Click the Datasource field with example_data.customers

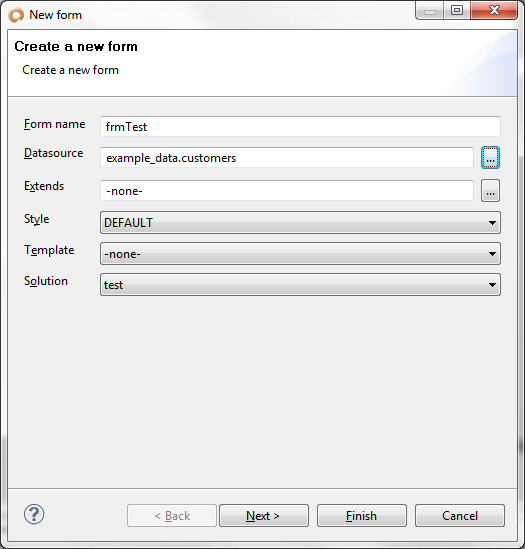pyautogui.click(x=287, y=158)
